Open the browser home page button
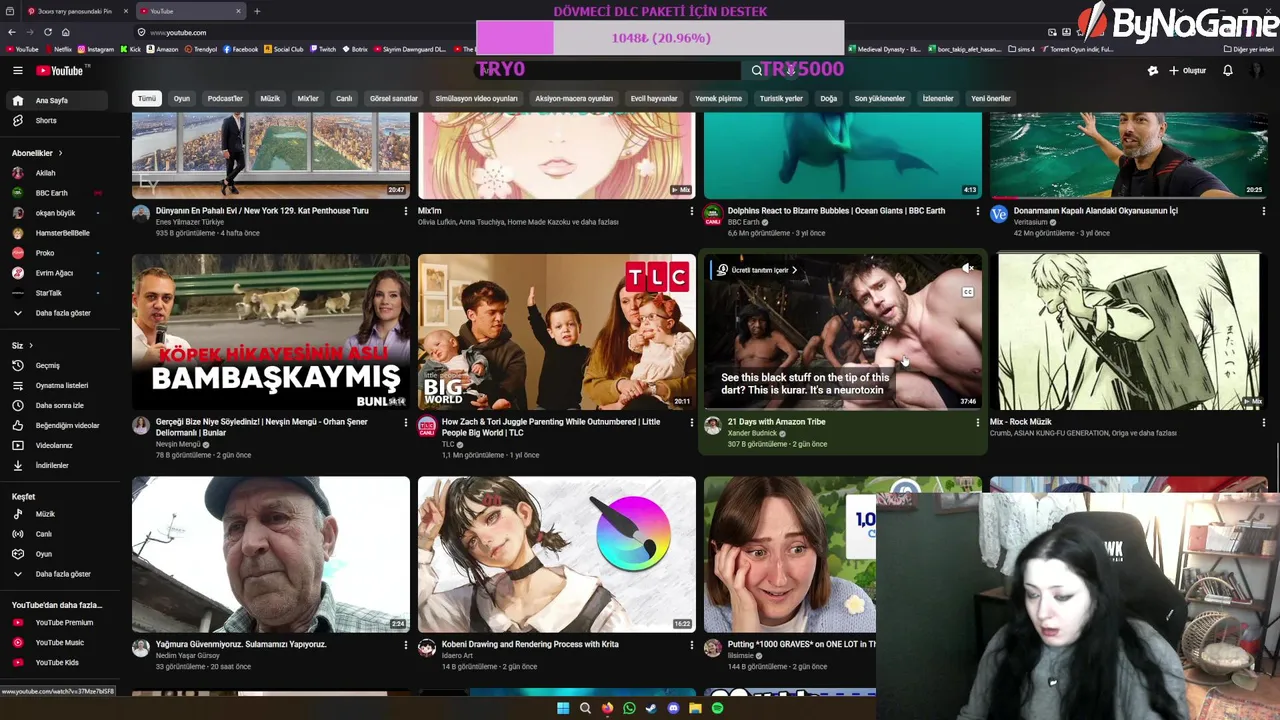 click(x=65, y=32)
